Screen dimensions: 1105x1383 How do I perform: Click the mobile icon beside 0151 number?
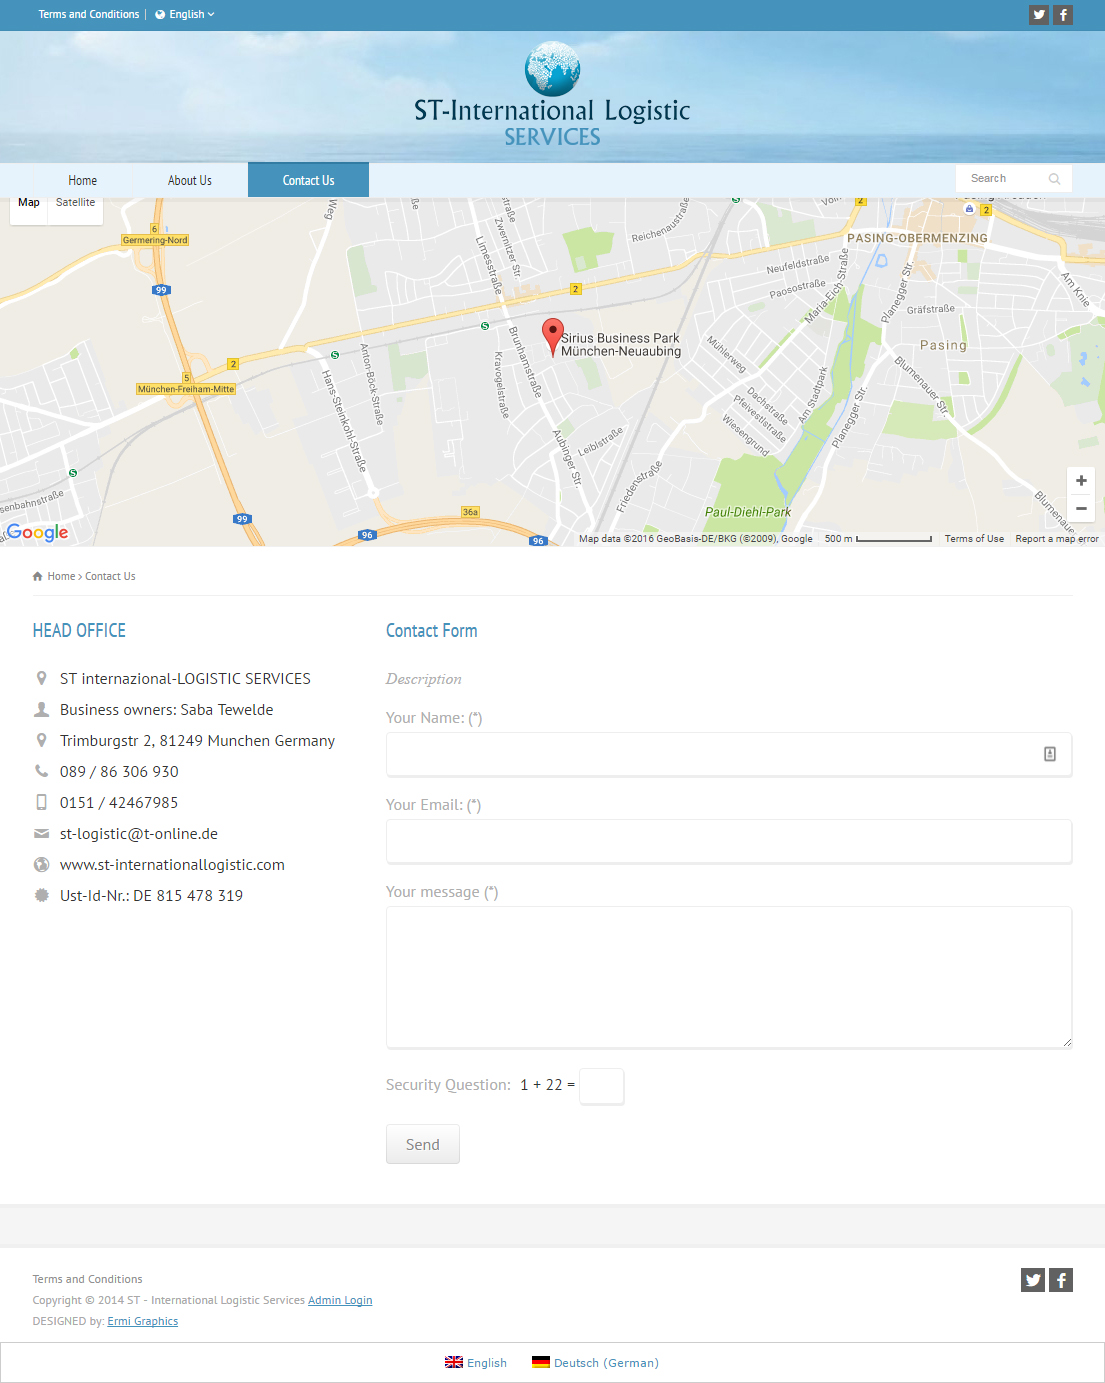[x=41, y=802]
